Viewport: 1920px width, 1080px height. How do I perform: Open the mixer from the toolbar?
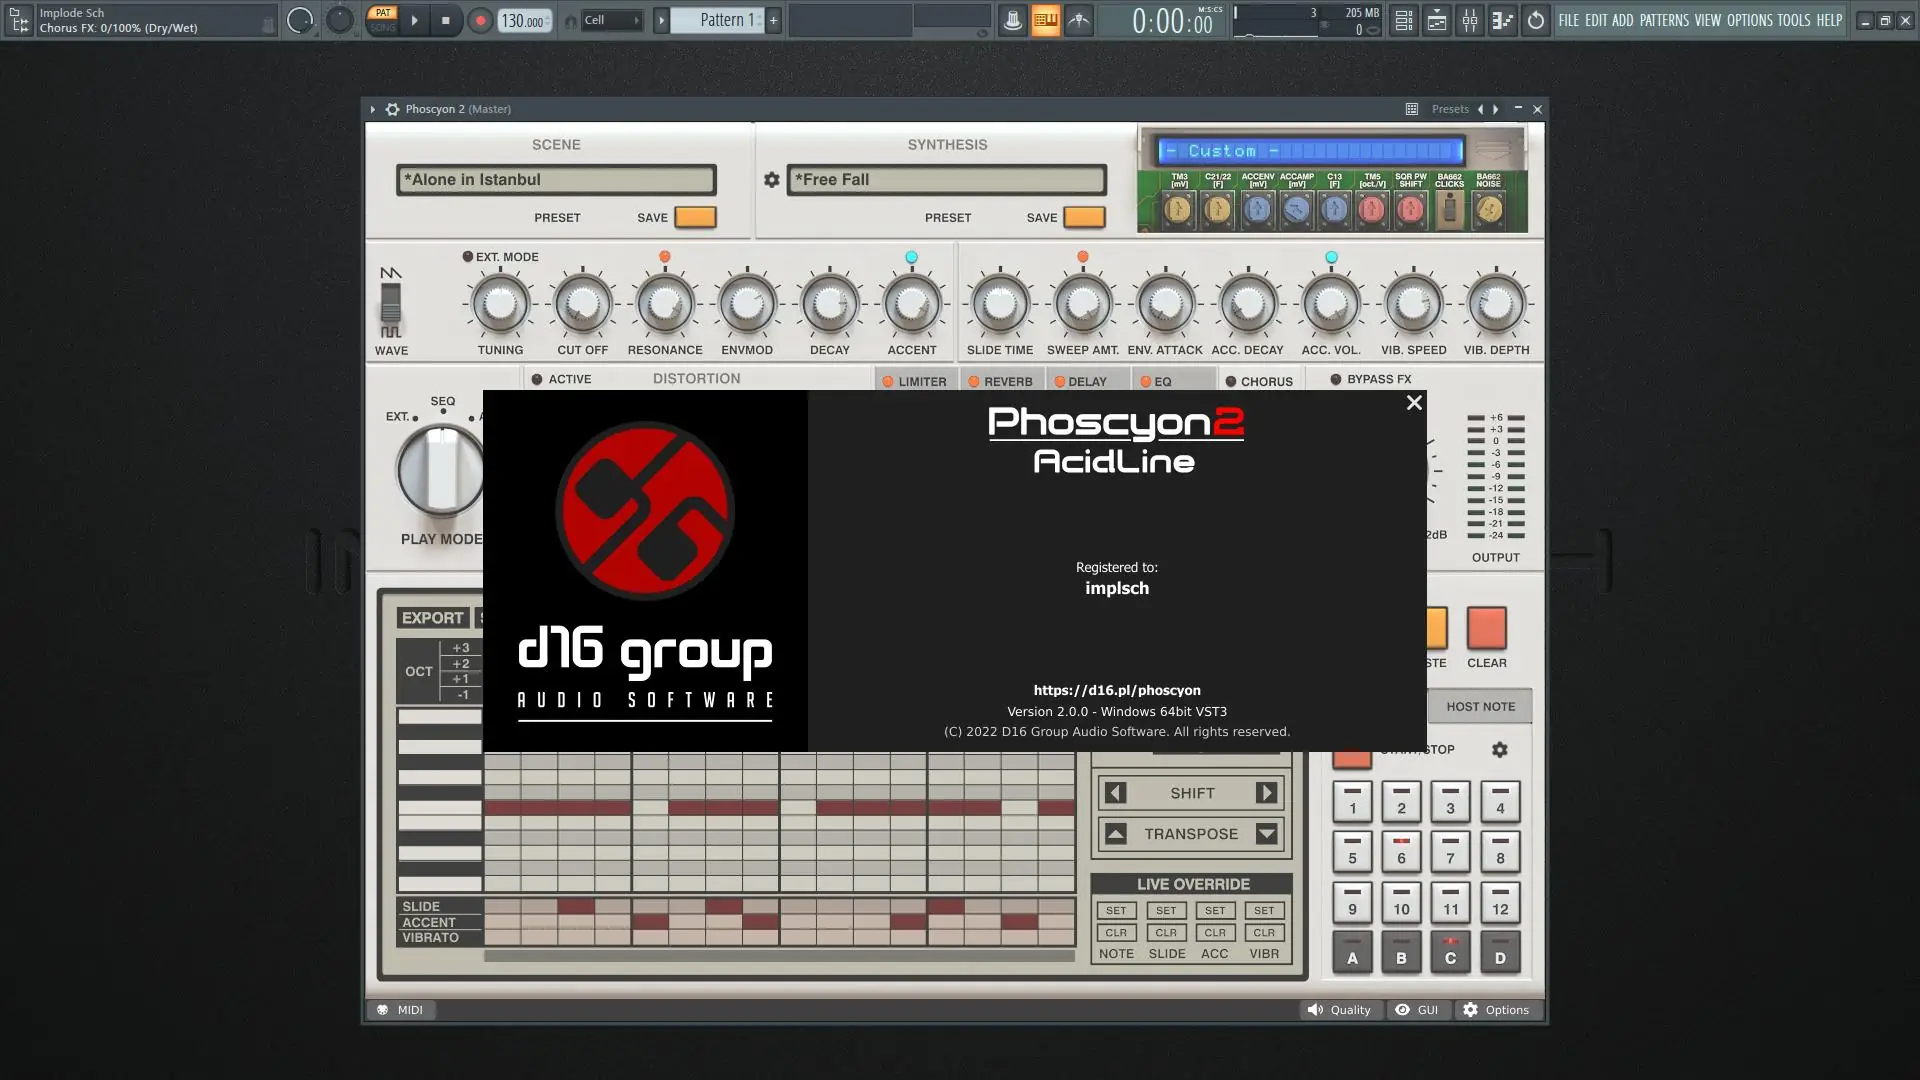coord(1469,20)
